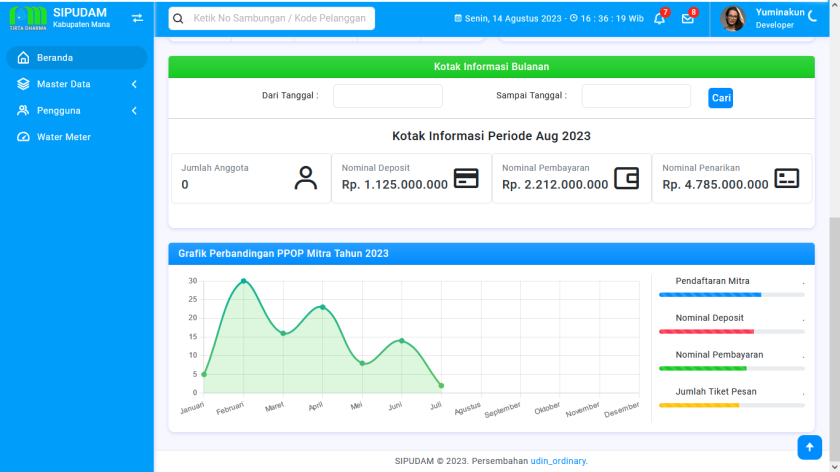Click the Dari Tanggal date field
The image size is (840, 472).
[387, 96]
